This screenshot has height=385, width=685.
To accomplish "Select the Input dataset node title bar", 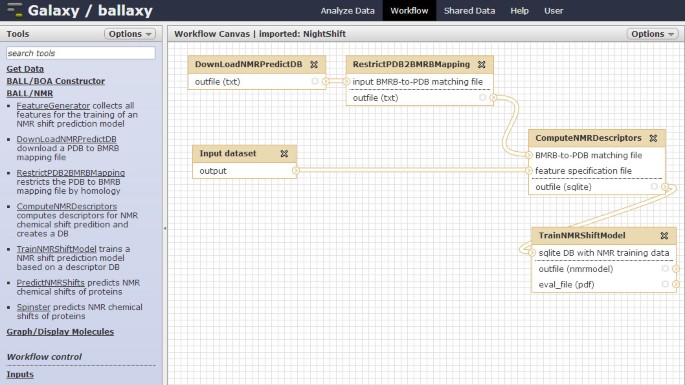I will (245, 154).
